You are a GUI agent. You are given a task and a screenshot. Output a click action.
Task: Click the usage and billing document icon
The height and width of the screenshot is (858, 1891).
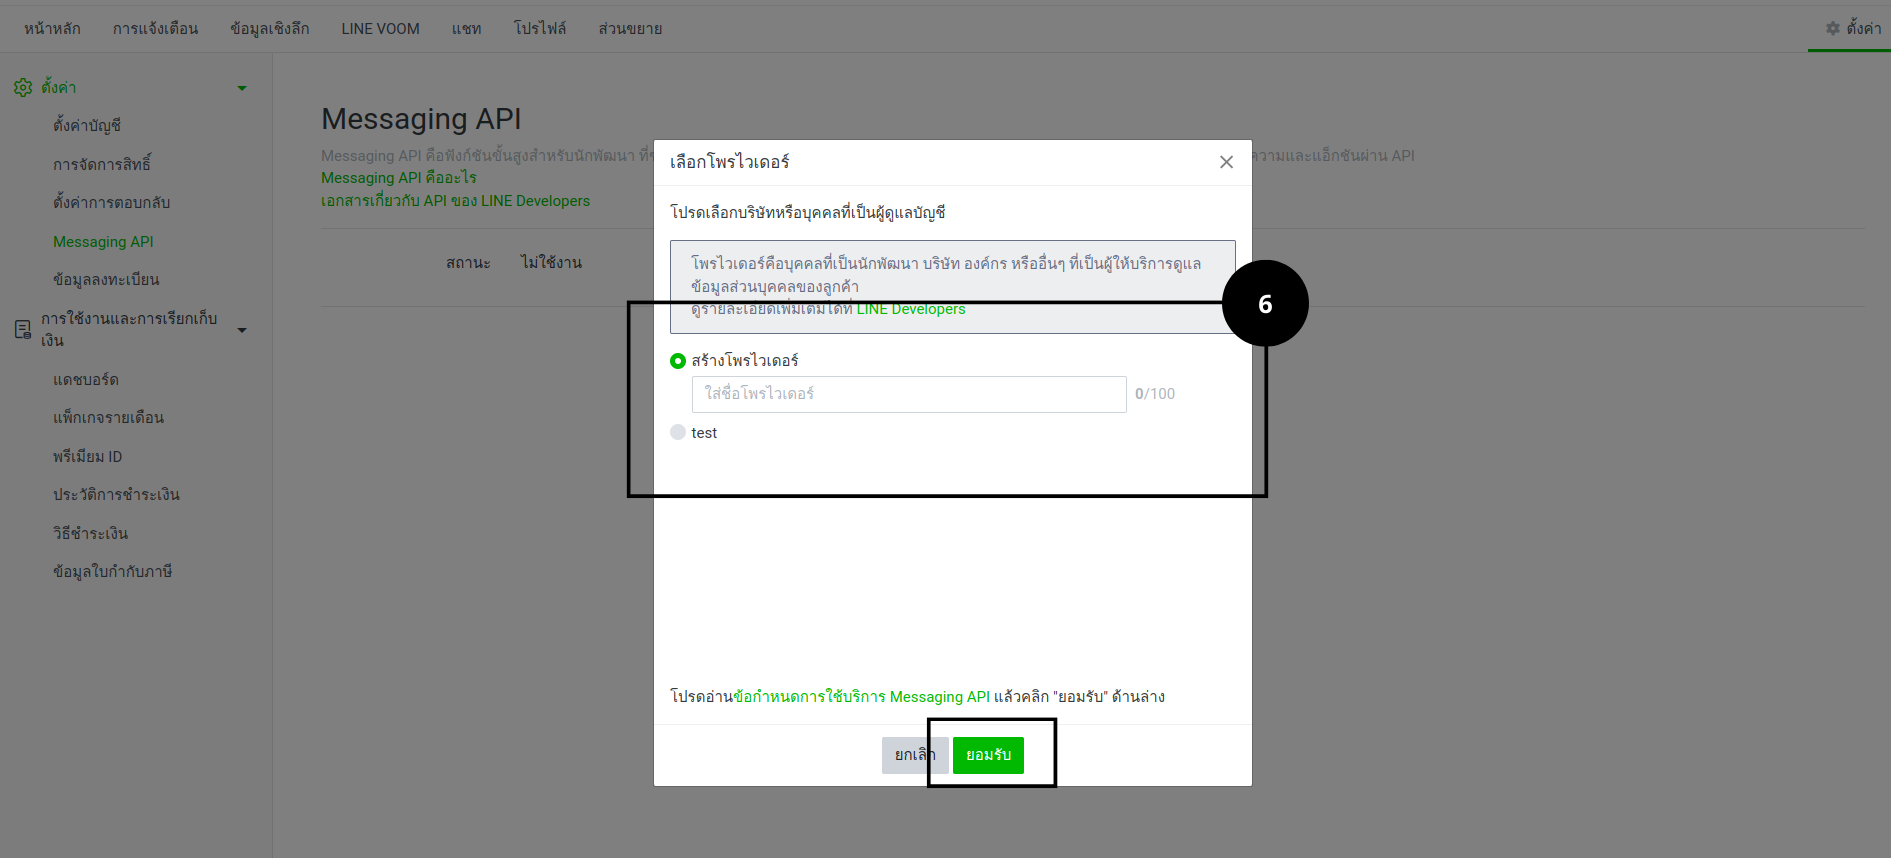(23, 329)
